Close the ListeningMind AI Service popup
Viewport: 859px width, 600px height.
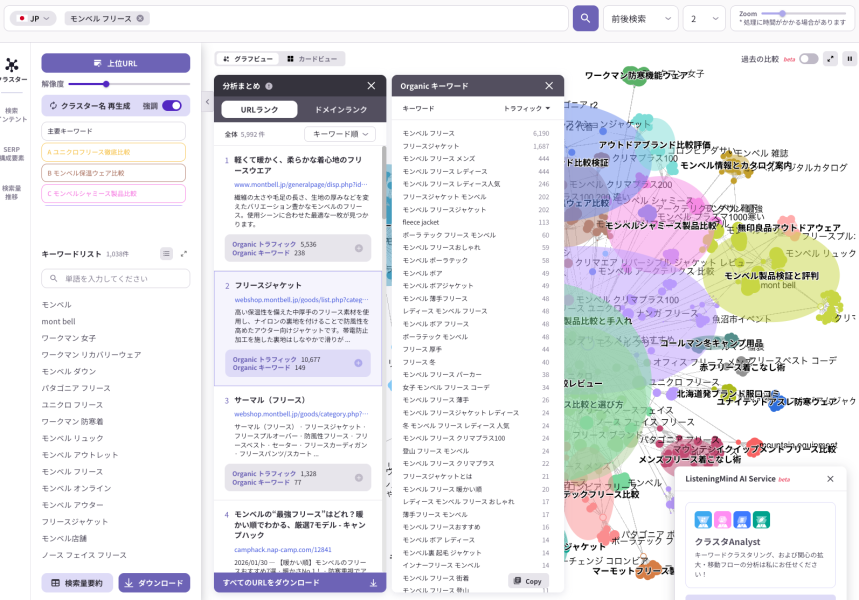(x=830, y=479)
